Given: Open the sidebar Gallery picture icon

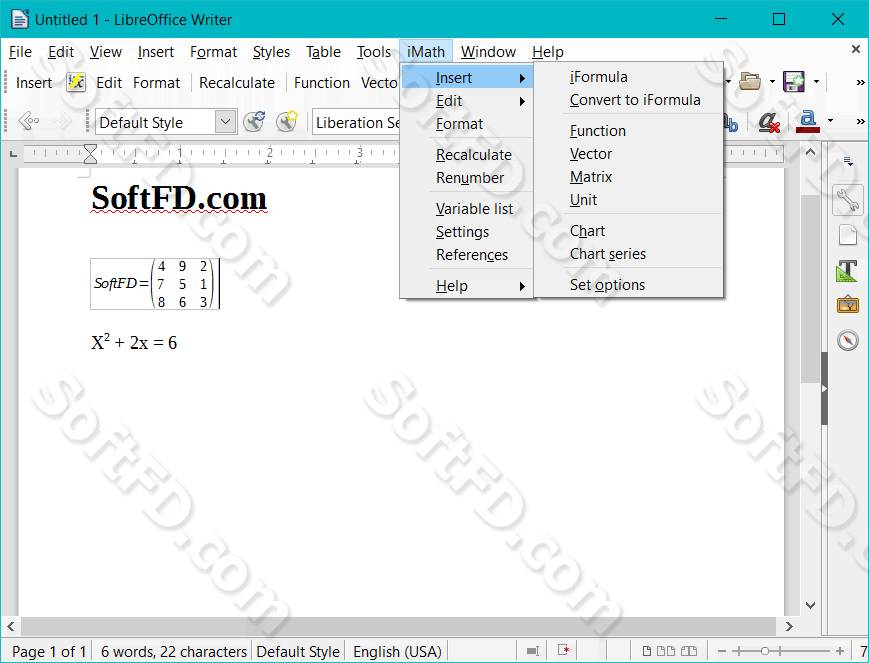Looking at the screenshot, I should 847,304.
